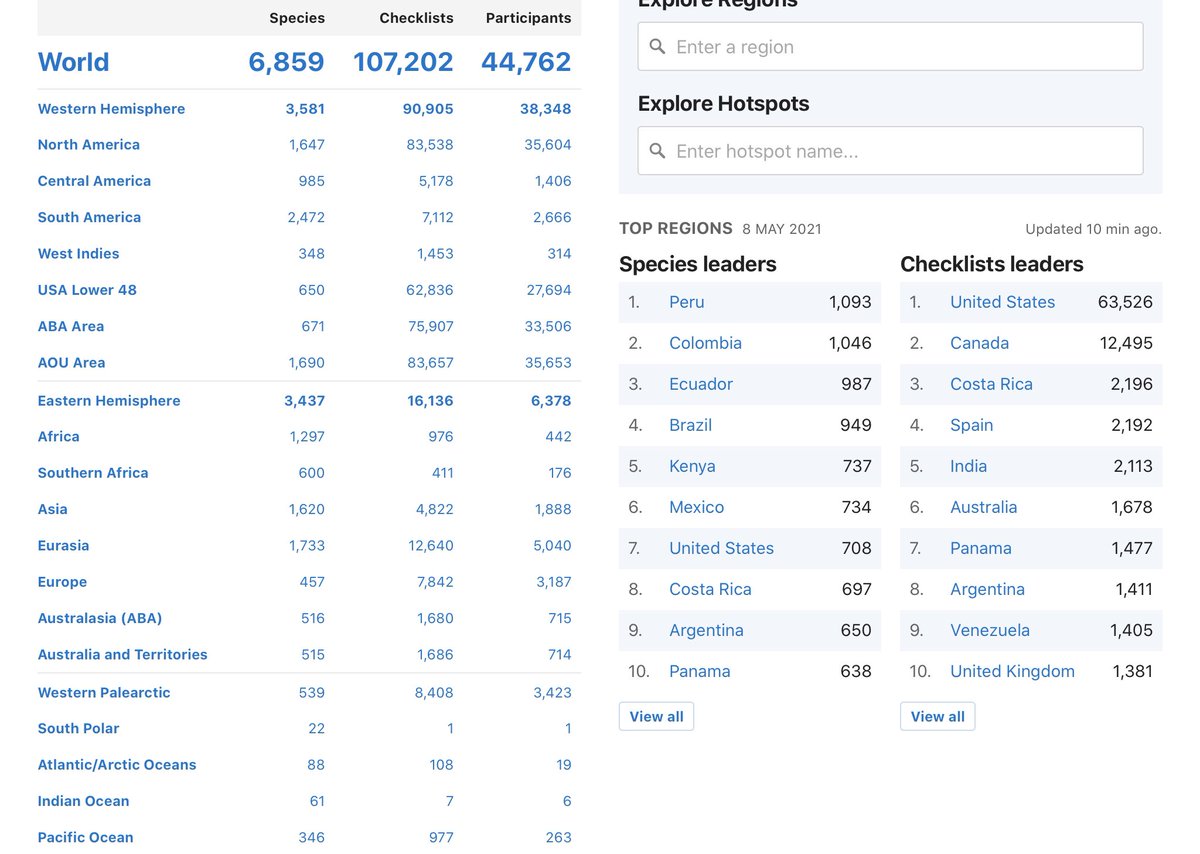Open the World region link
This screenshot has width=1200, height=854.
point(73,62)
